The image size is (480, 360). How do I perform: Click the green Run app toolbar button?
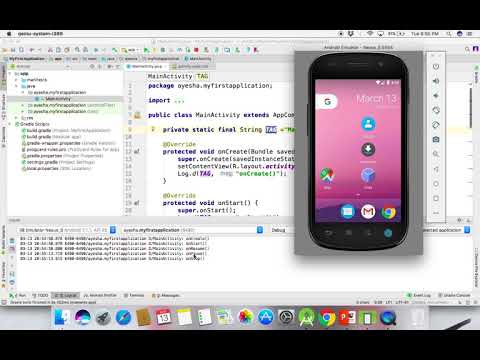(146, 50)
